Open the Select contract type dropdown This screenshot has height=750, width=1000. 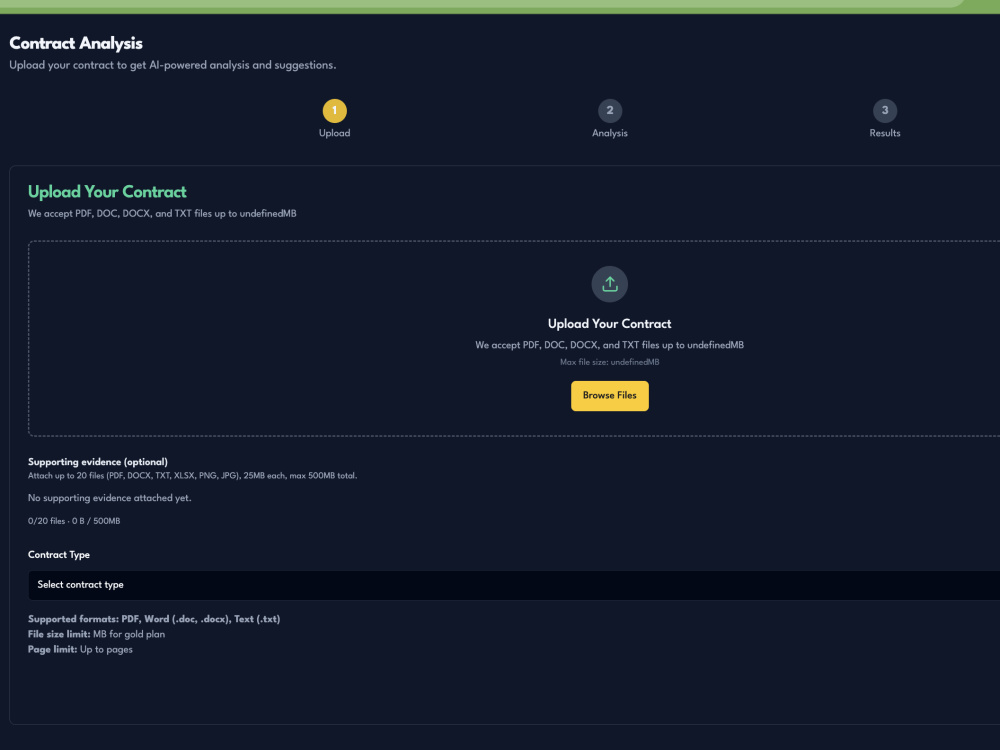(x=514, y=585)
